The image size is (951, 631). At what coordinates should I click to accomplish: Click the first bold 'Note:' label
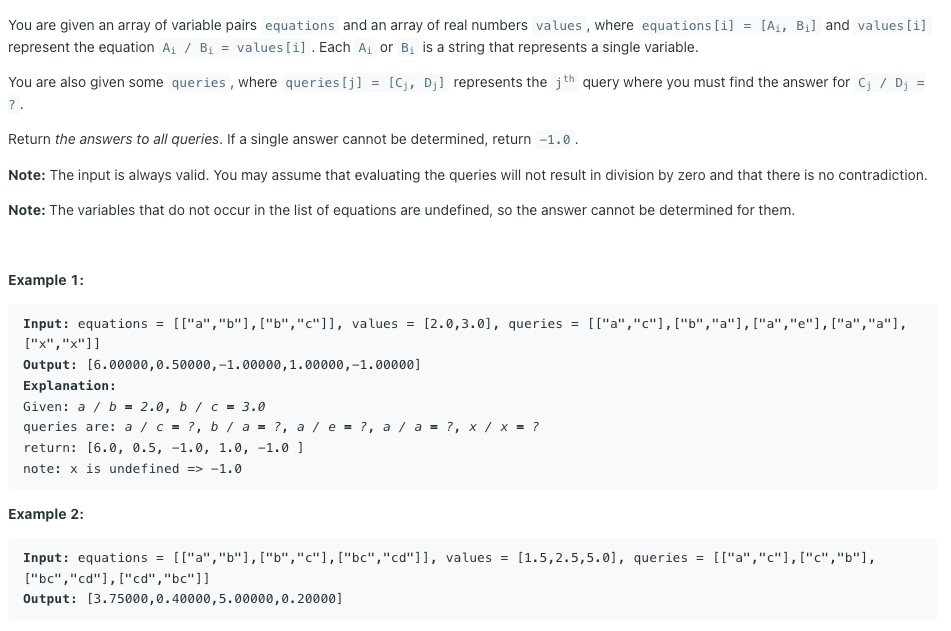point(27,175)
